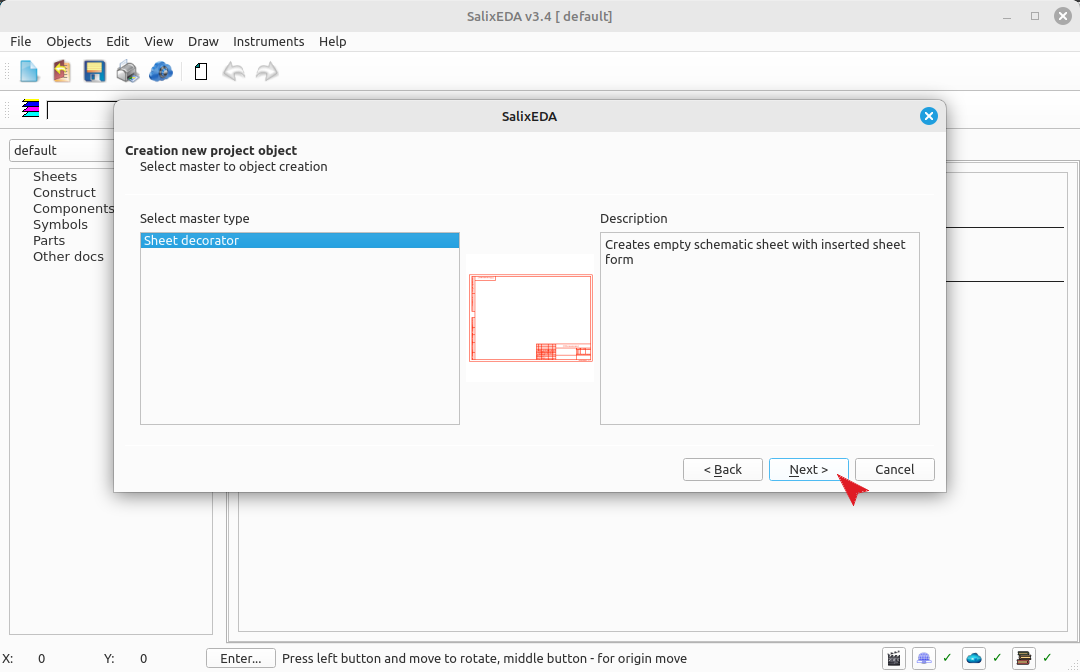1080x672 pixels.
Task: Minimize the SalixEDA main window
Action: (1007, 16)
